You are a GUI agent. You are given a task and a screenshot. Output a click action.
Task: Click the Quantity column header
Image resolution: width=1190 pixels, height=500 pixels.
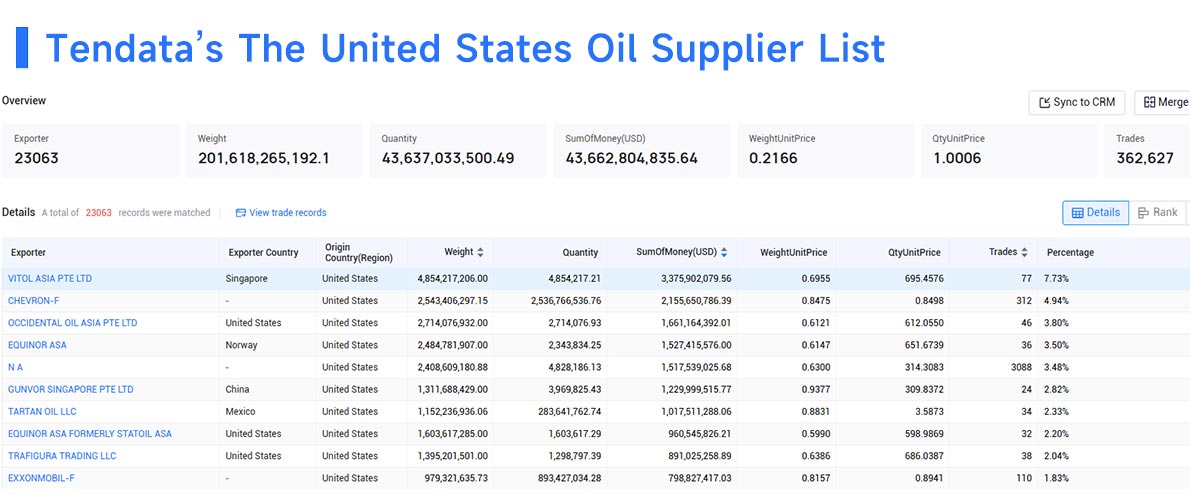581,253
